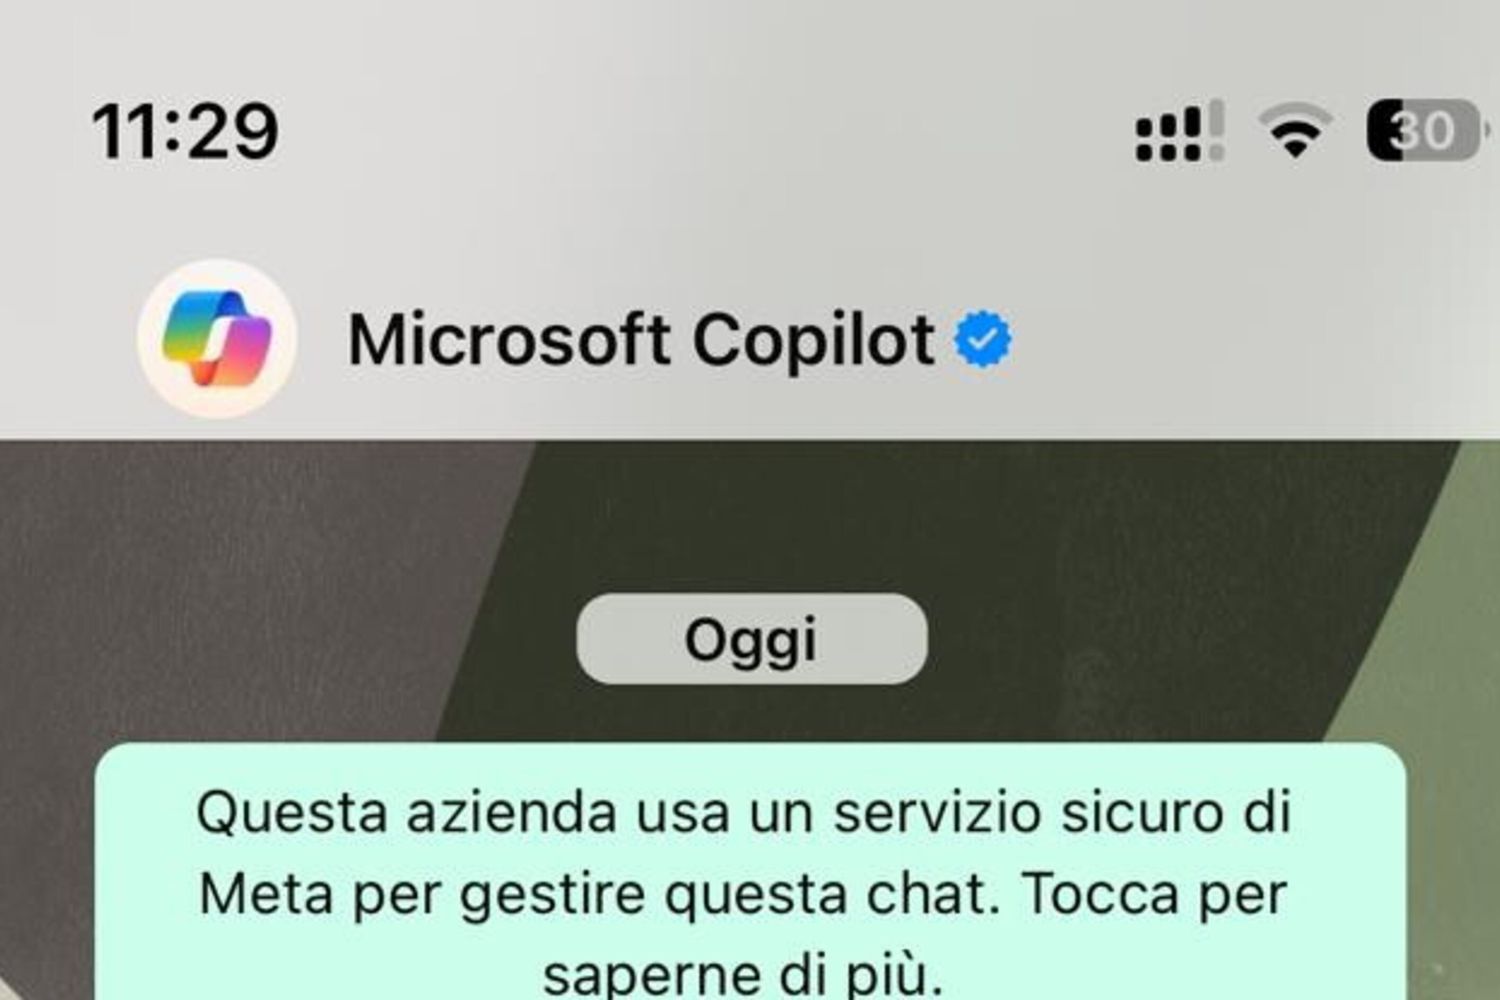Tap the Wi-Fi status icon
This screenshot has height=1000, width=1500.
(1295, 131)
